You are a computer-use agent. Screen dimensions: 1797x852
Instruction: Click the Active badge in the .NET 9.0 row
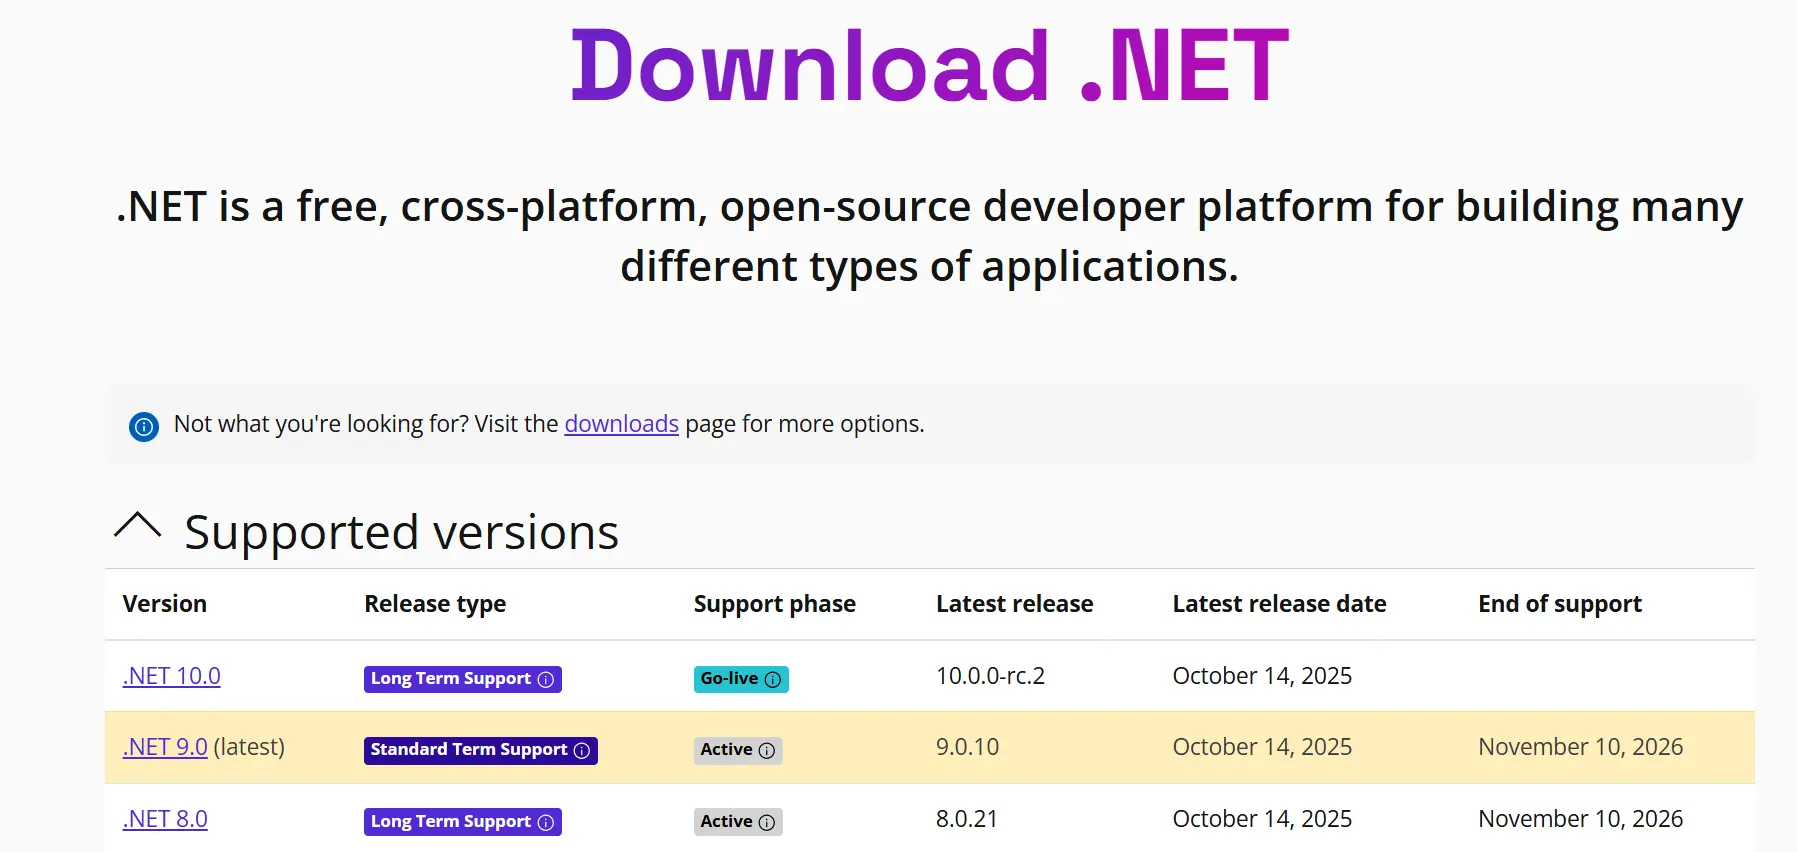click(x=738, y=750)
